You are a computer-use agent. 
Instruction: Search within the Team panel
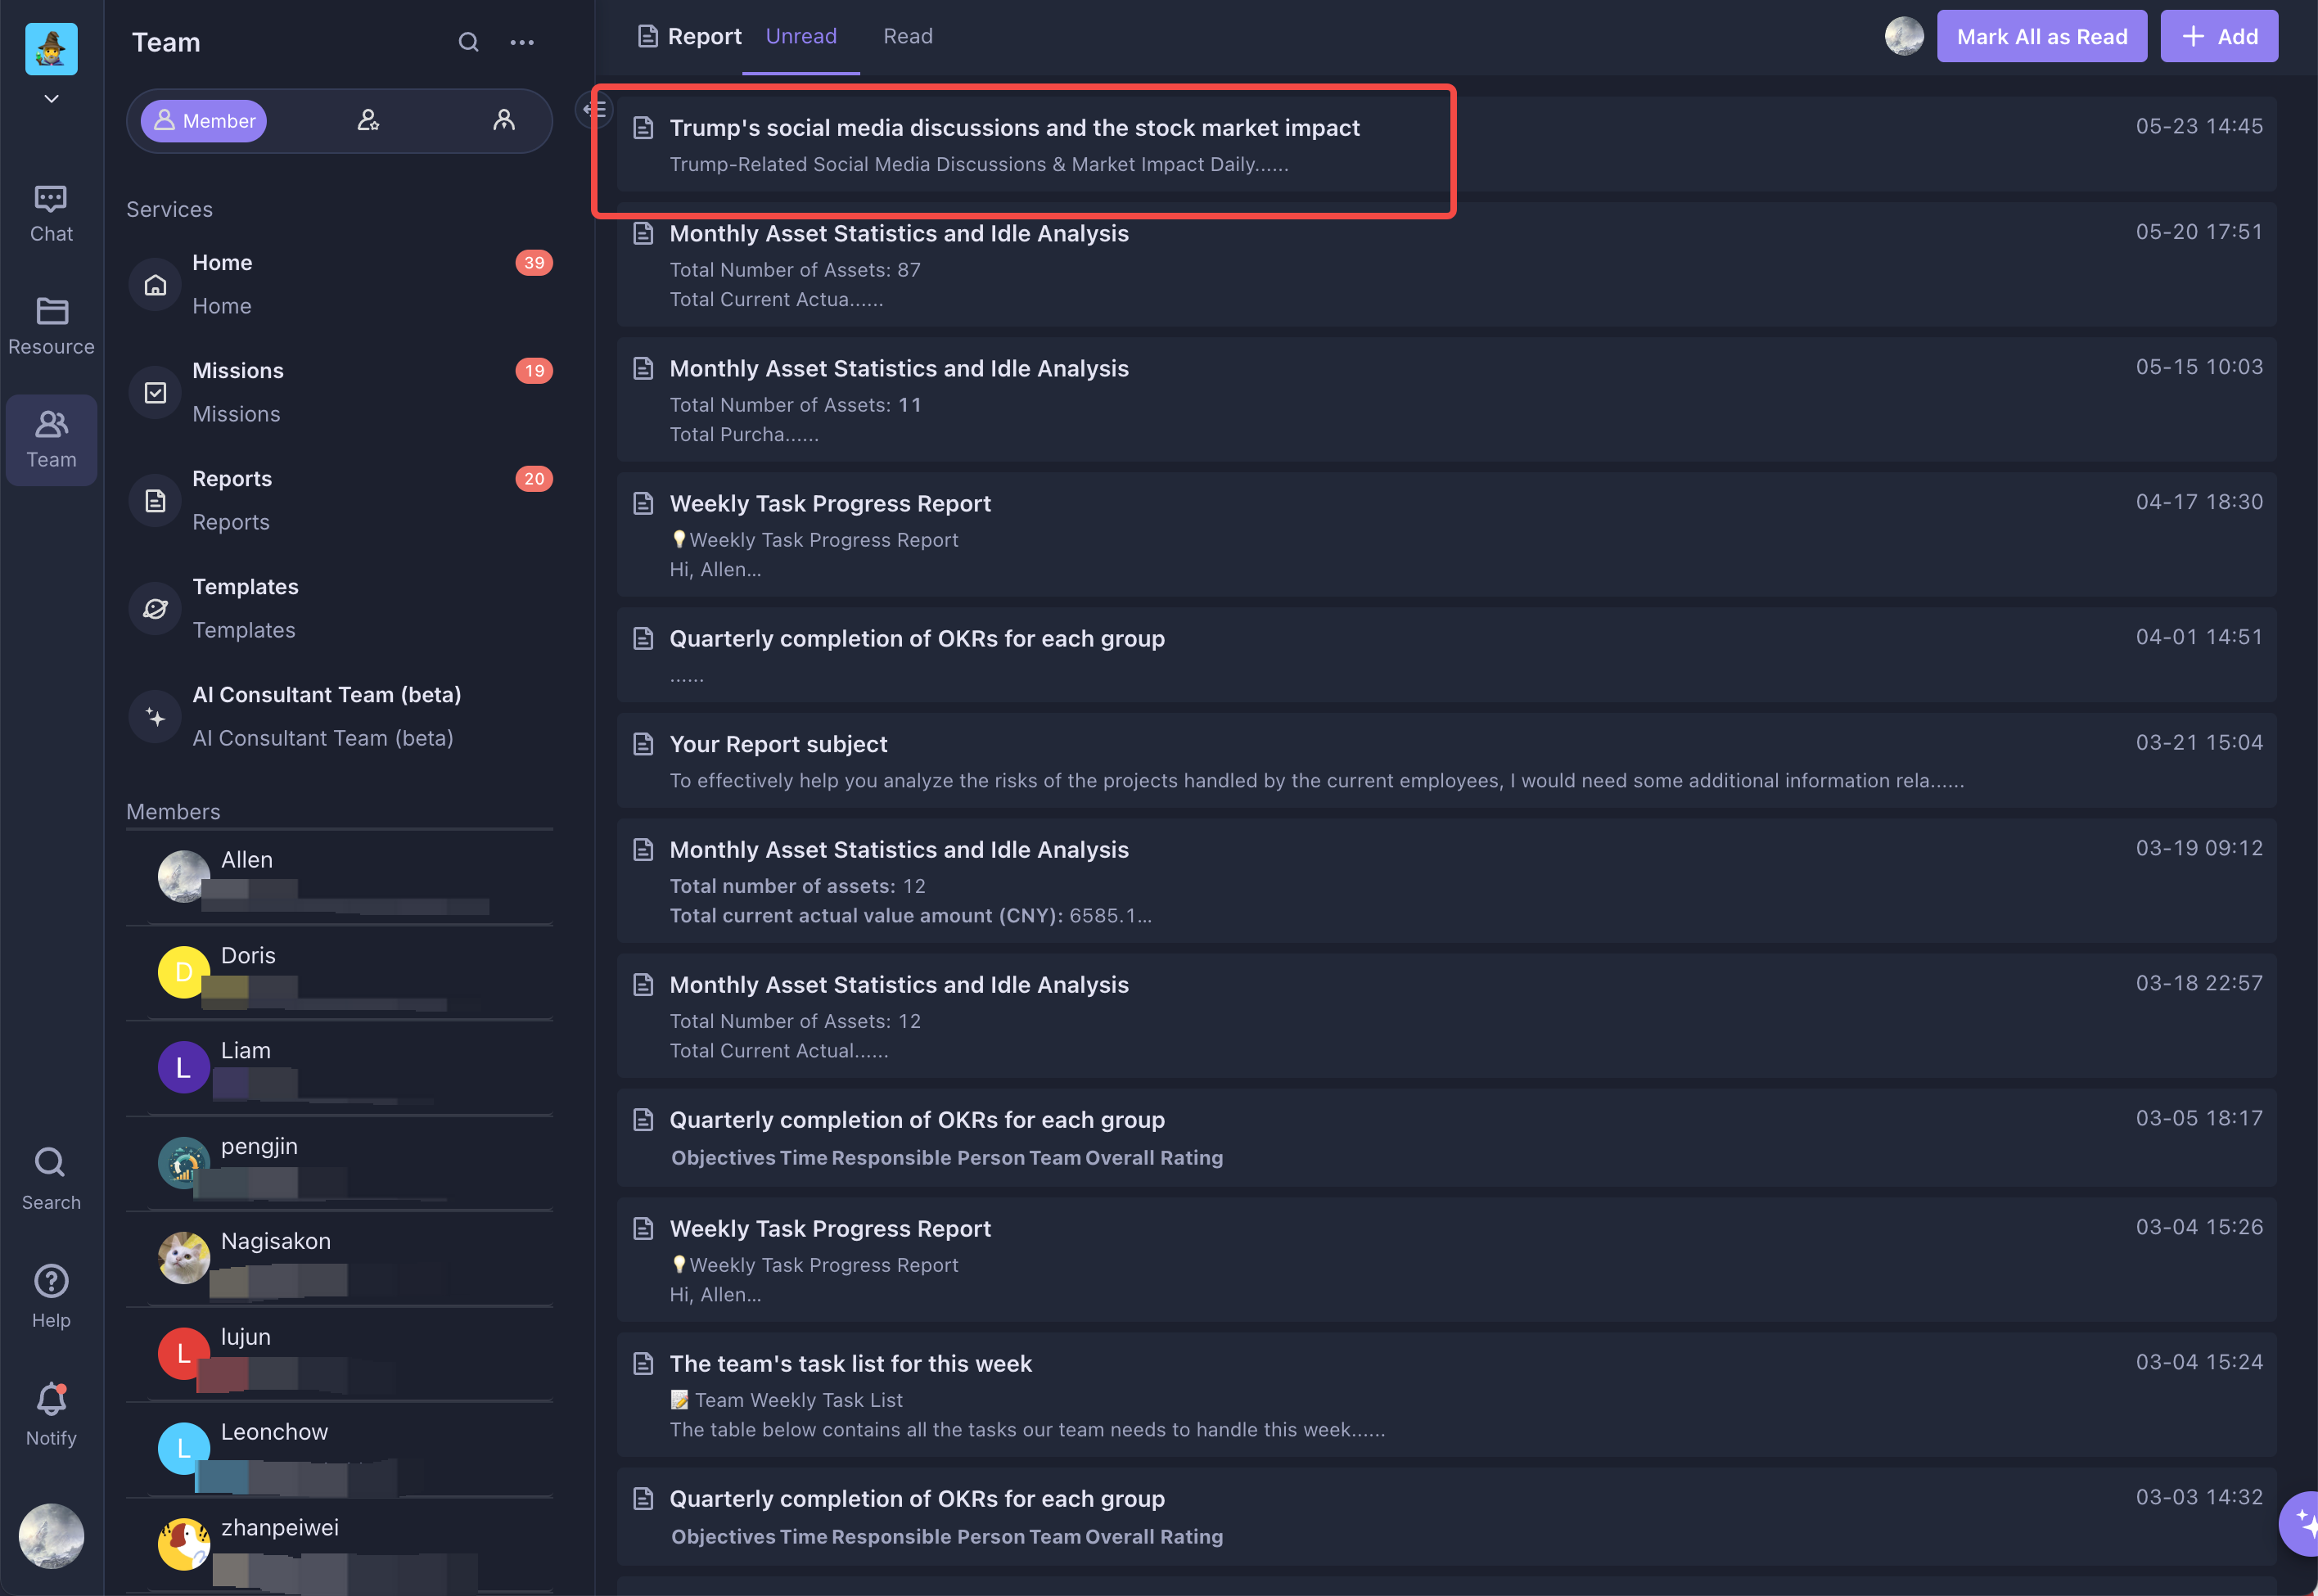(x=468, y=42)
